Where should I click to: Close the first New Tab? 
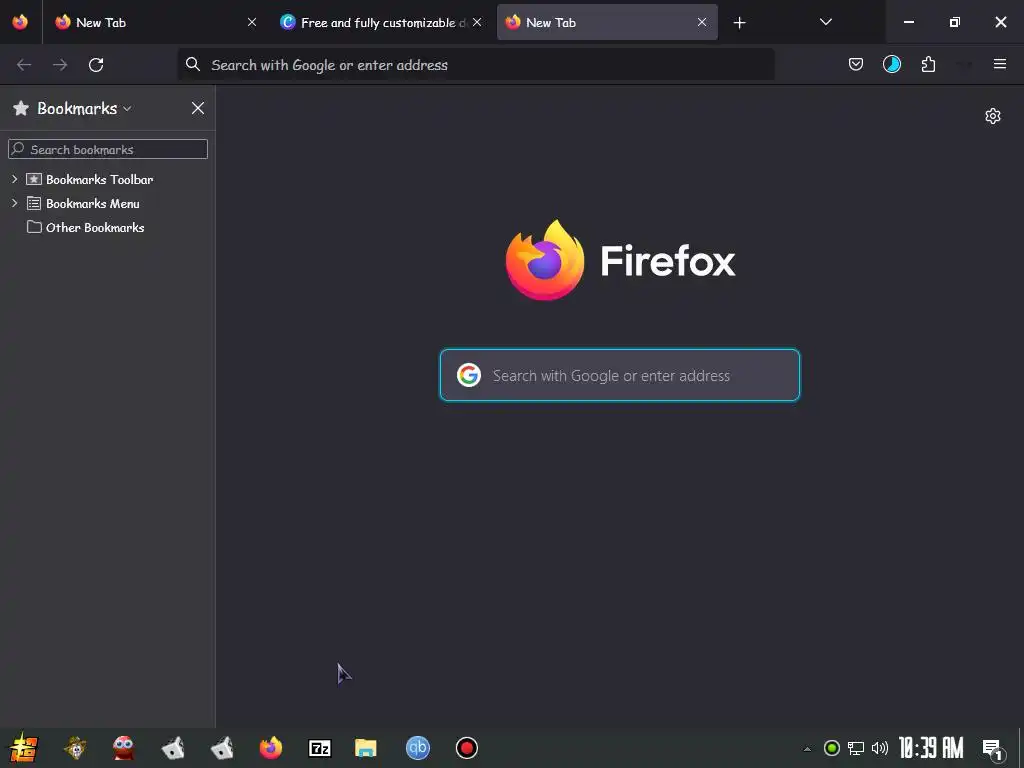click(251, 22)
